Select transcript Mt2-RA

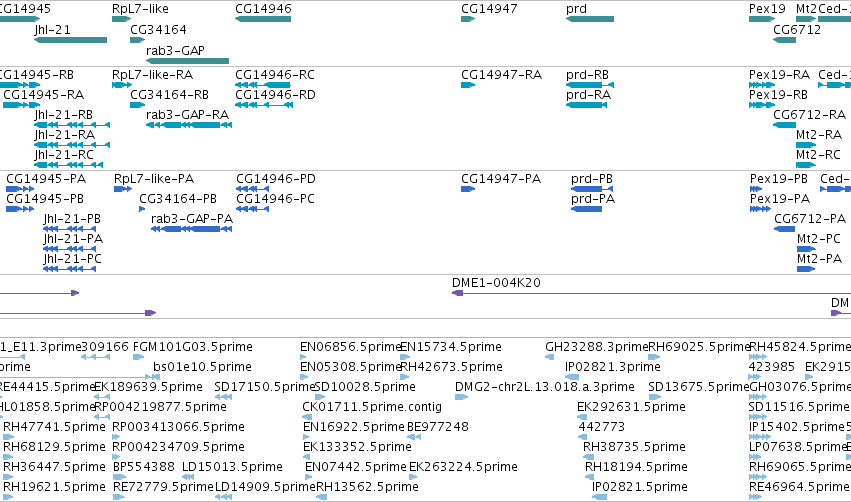click(806, 145)
